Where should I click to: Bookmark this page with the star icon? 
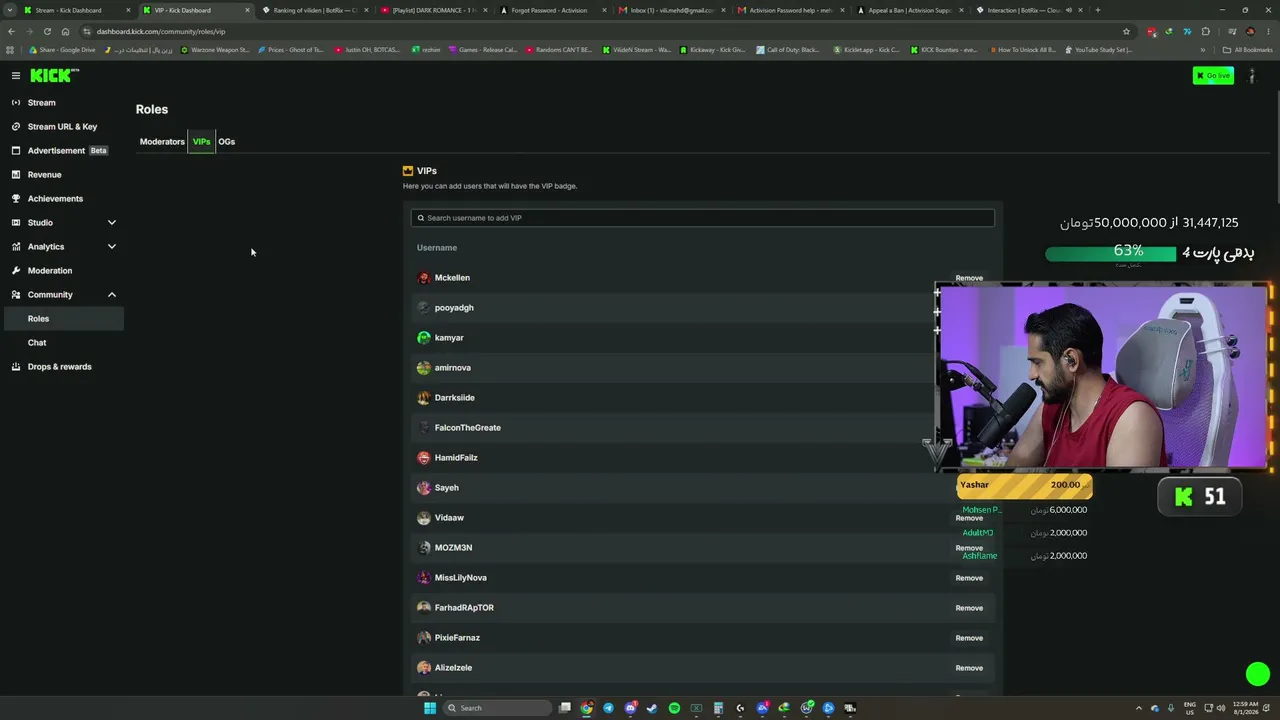[1126, 31]
